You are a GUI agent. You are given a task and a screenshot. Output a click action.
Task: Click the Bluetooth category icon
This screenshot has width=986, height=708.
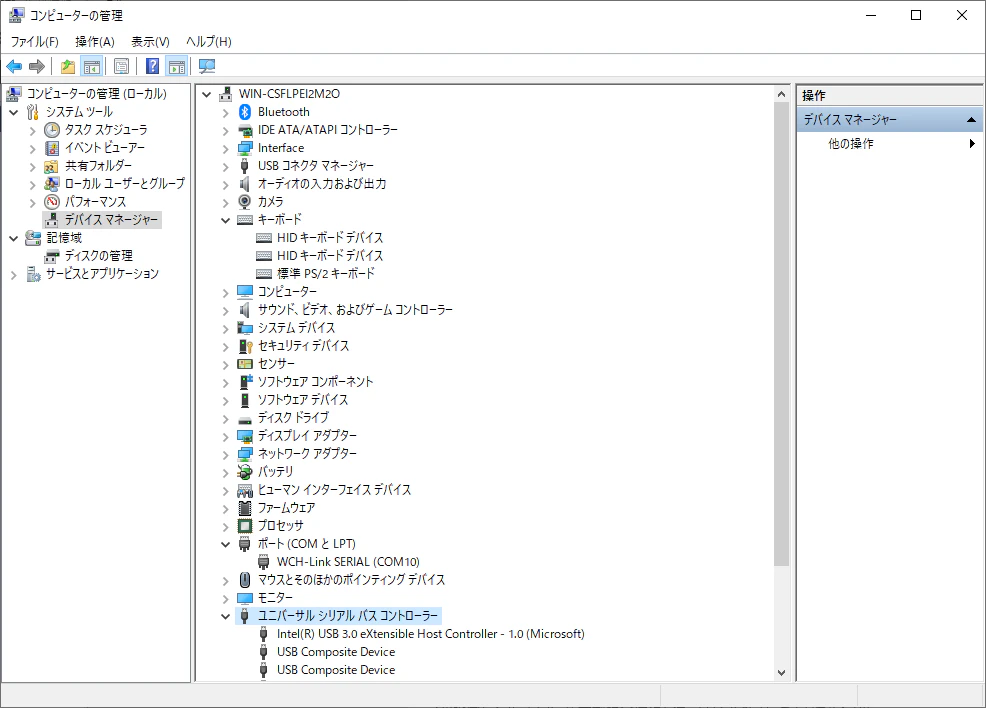click(x=245, y=112)
